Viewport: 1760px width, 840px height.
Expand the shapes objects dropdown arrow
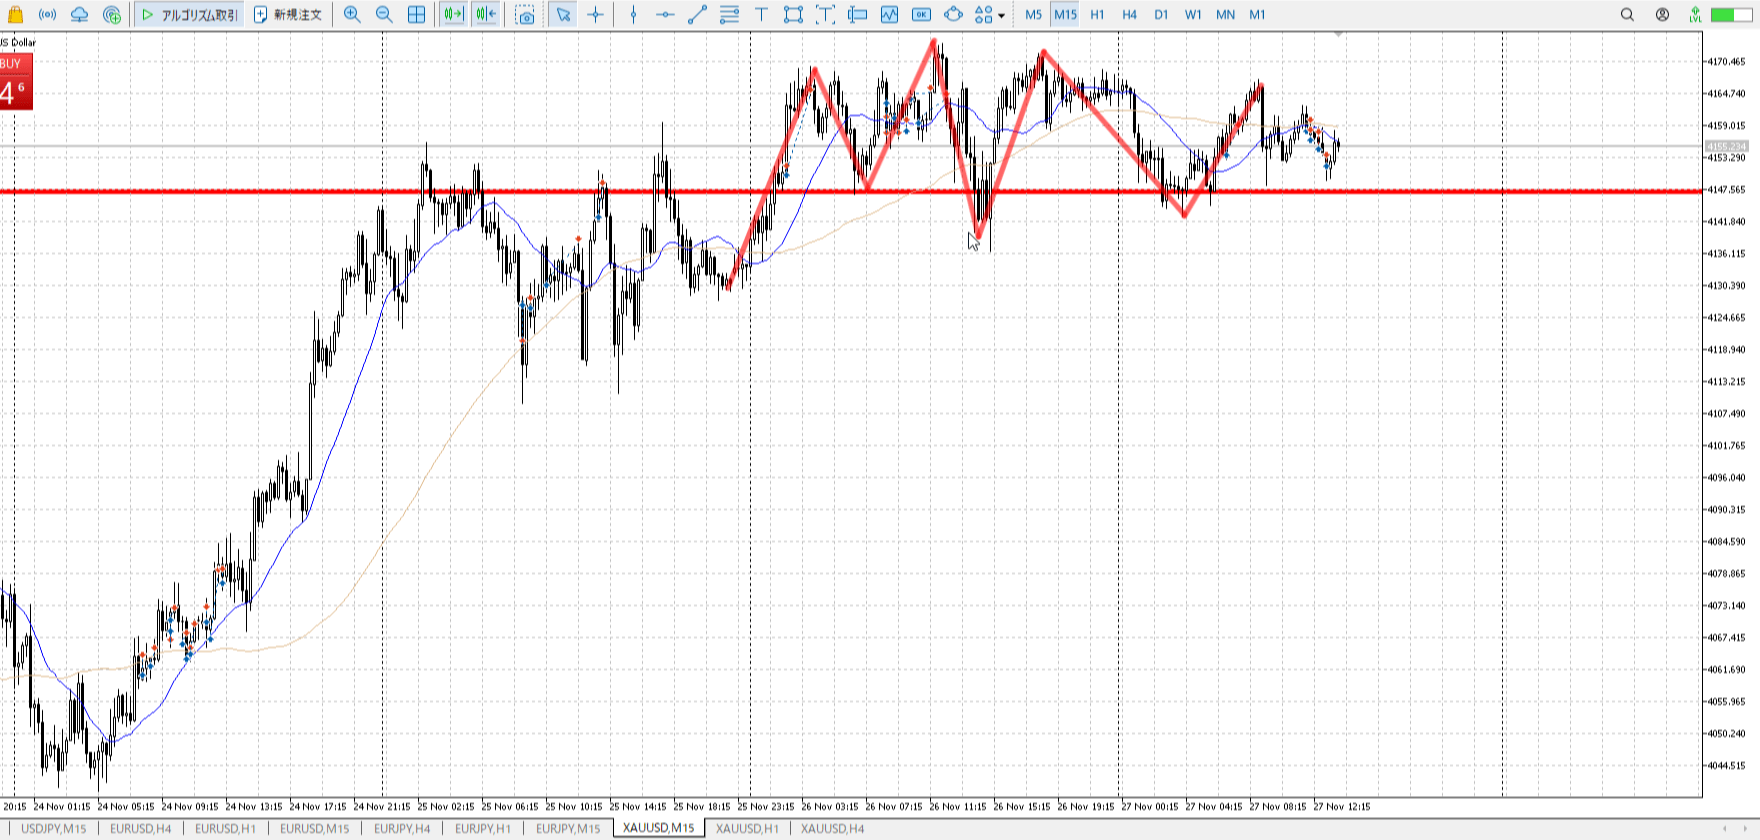pos(1001,16)
